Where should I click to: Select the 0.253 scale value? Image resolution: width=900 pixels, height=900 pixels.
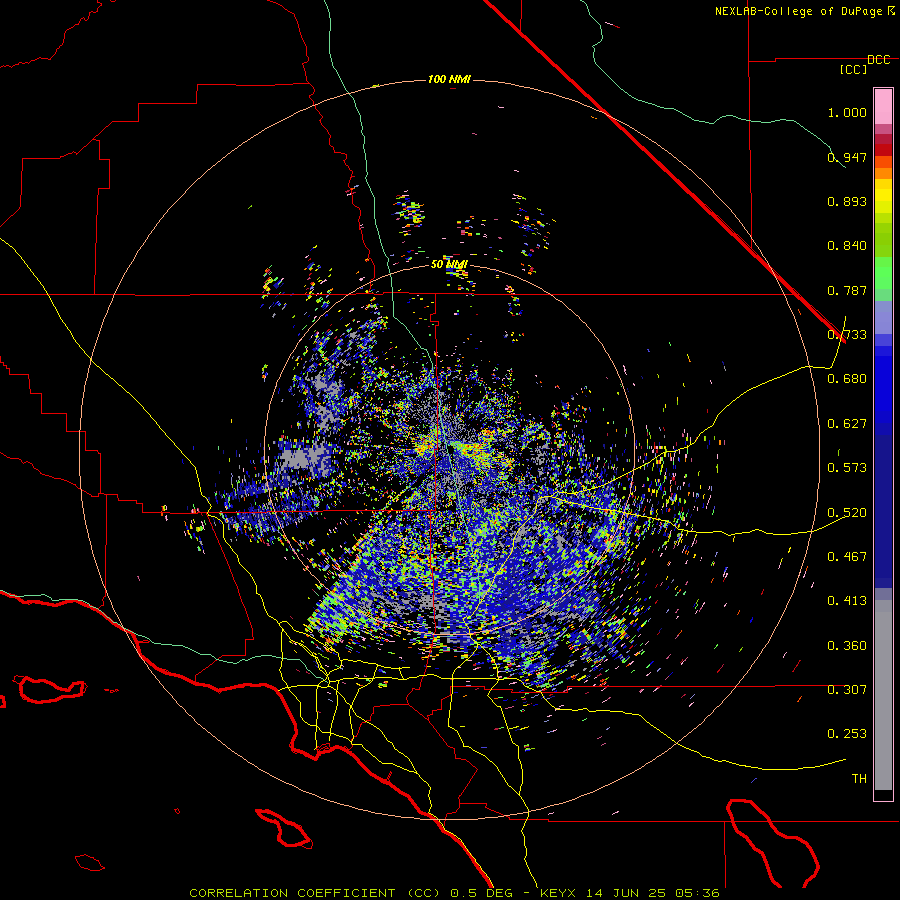847,734
